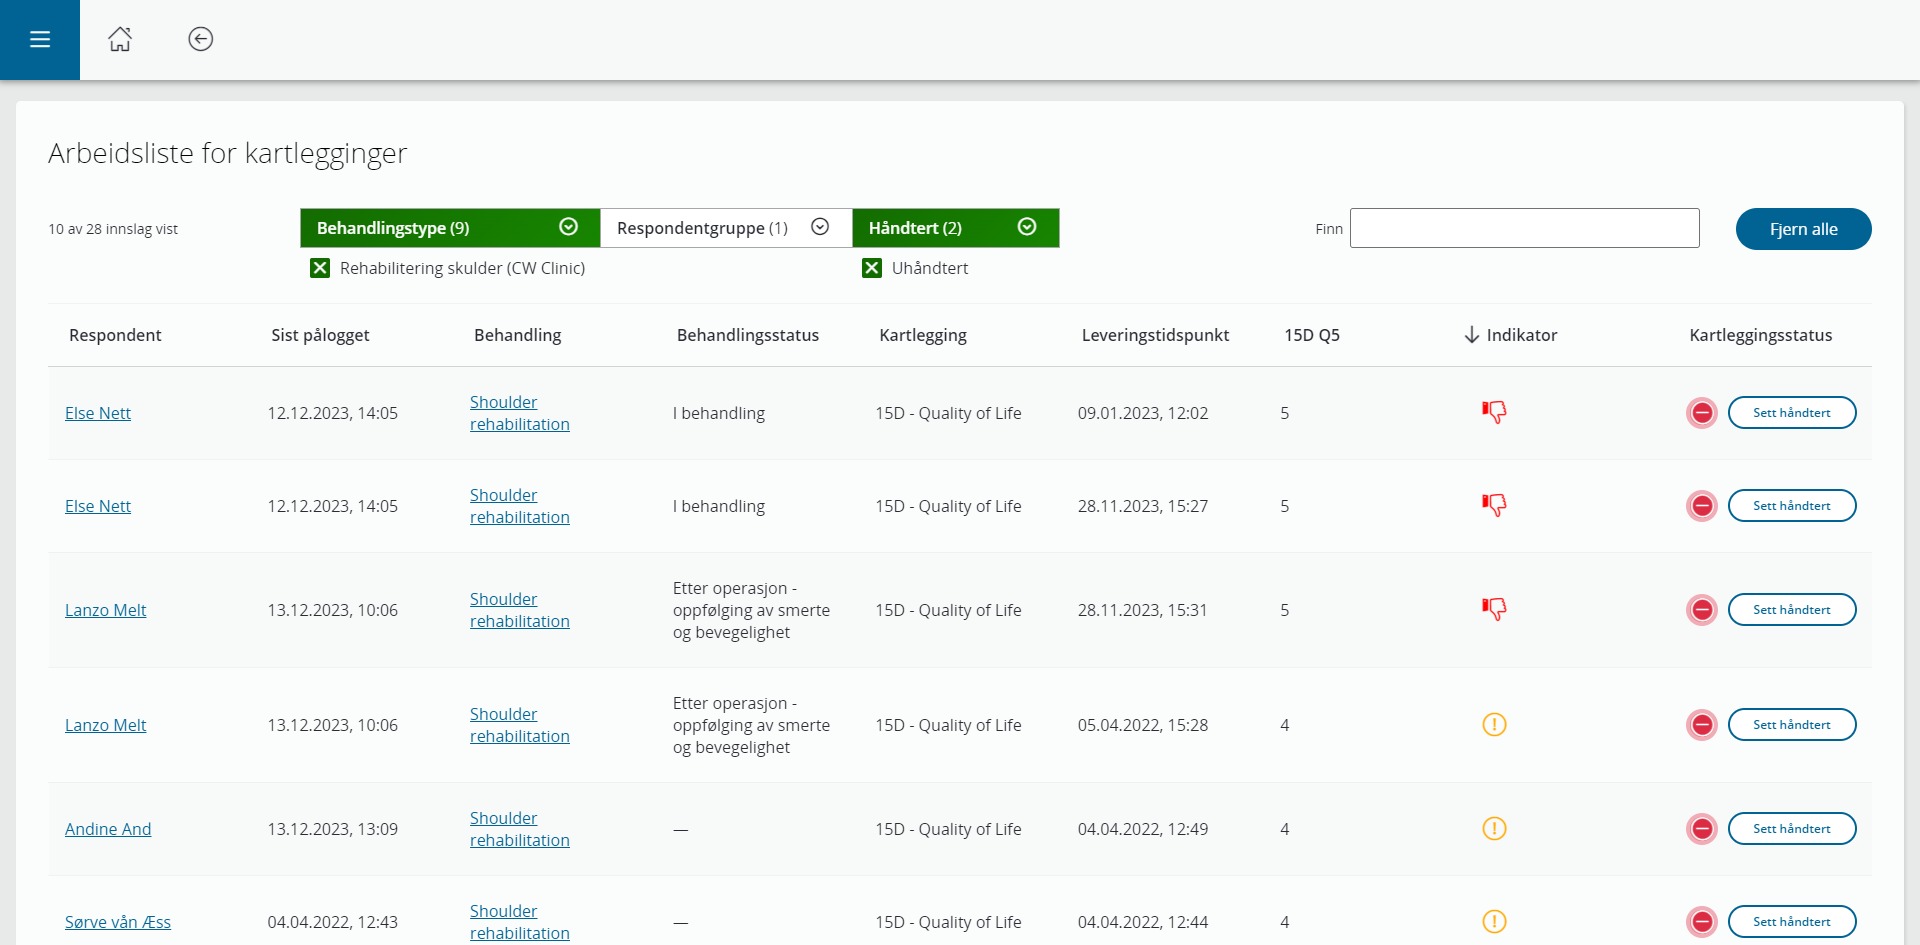Click the red status circle on Sørve vån Æss's row
Screen dimensions: 1920x945
tap(1702, 921)
